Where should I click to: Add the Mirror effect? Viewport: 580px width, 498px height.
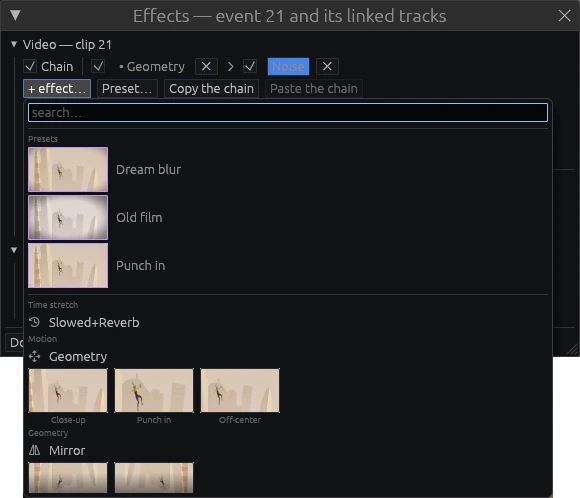pos(67,451)
